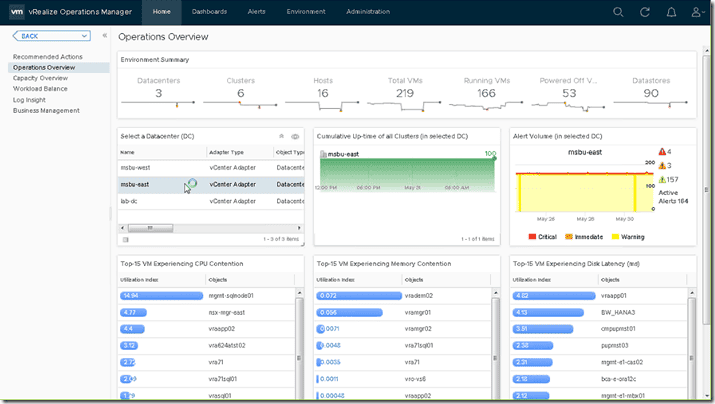The height and width of the screenshot is (404, 715).
Task: Open the search magnifier icon
Action: 618,12
